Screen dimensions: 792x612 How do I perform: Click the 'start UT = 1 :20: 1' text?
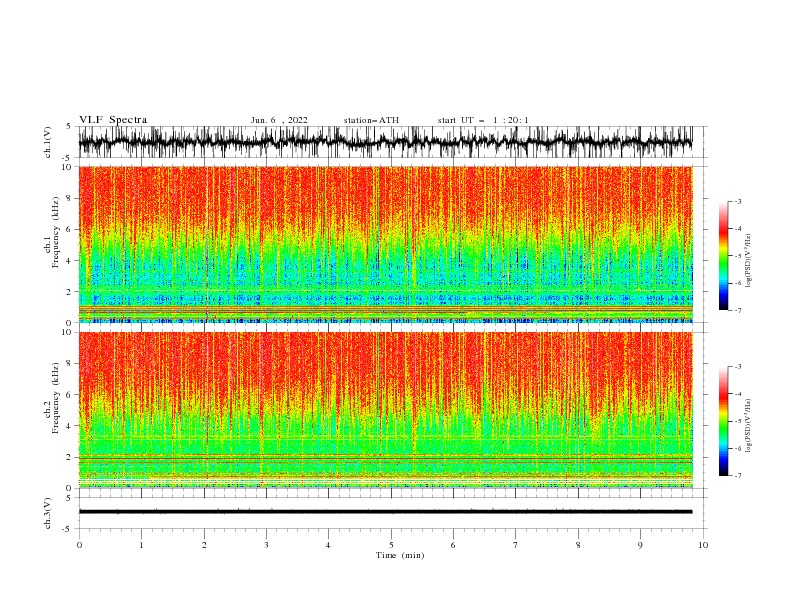coord(483,120)
